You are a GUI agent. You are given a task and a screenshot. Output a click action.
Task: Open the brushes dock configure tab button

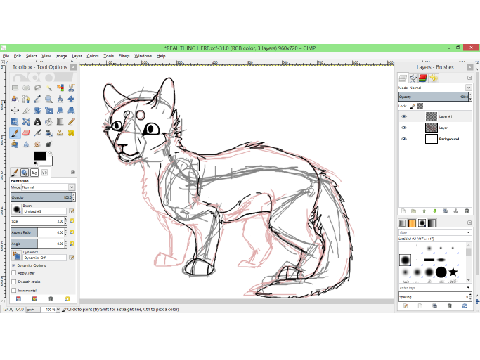point(470,223)
